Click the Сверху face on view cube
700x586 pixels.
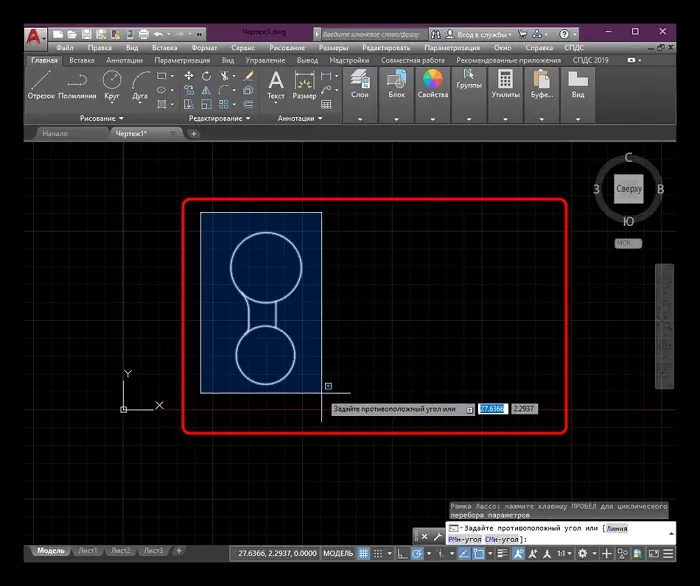(629, 189)
